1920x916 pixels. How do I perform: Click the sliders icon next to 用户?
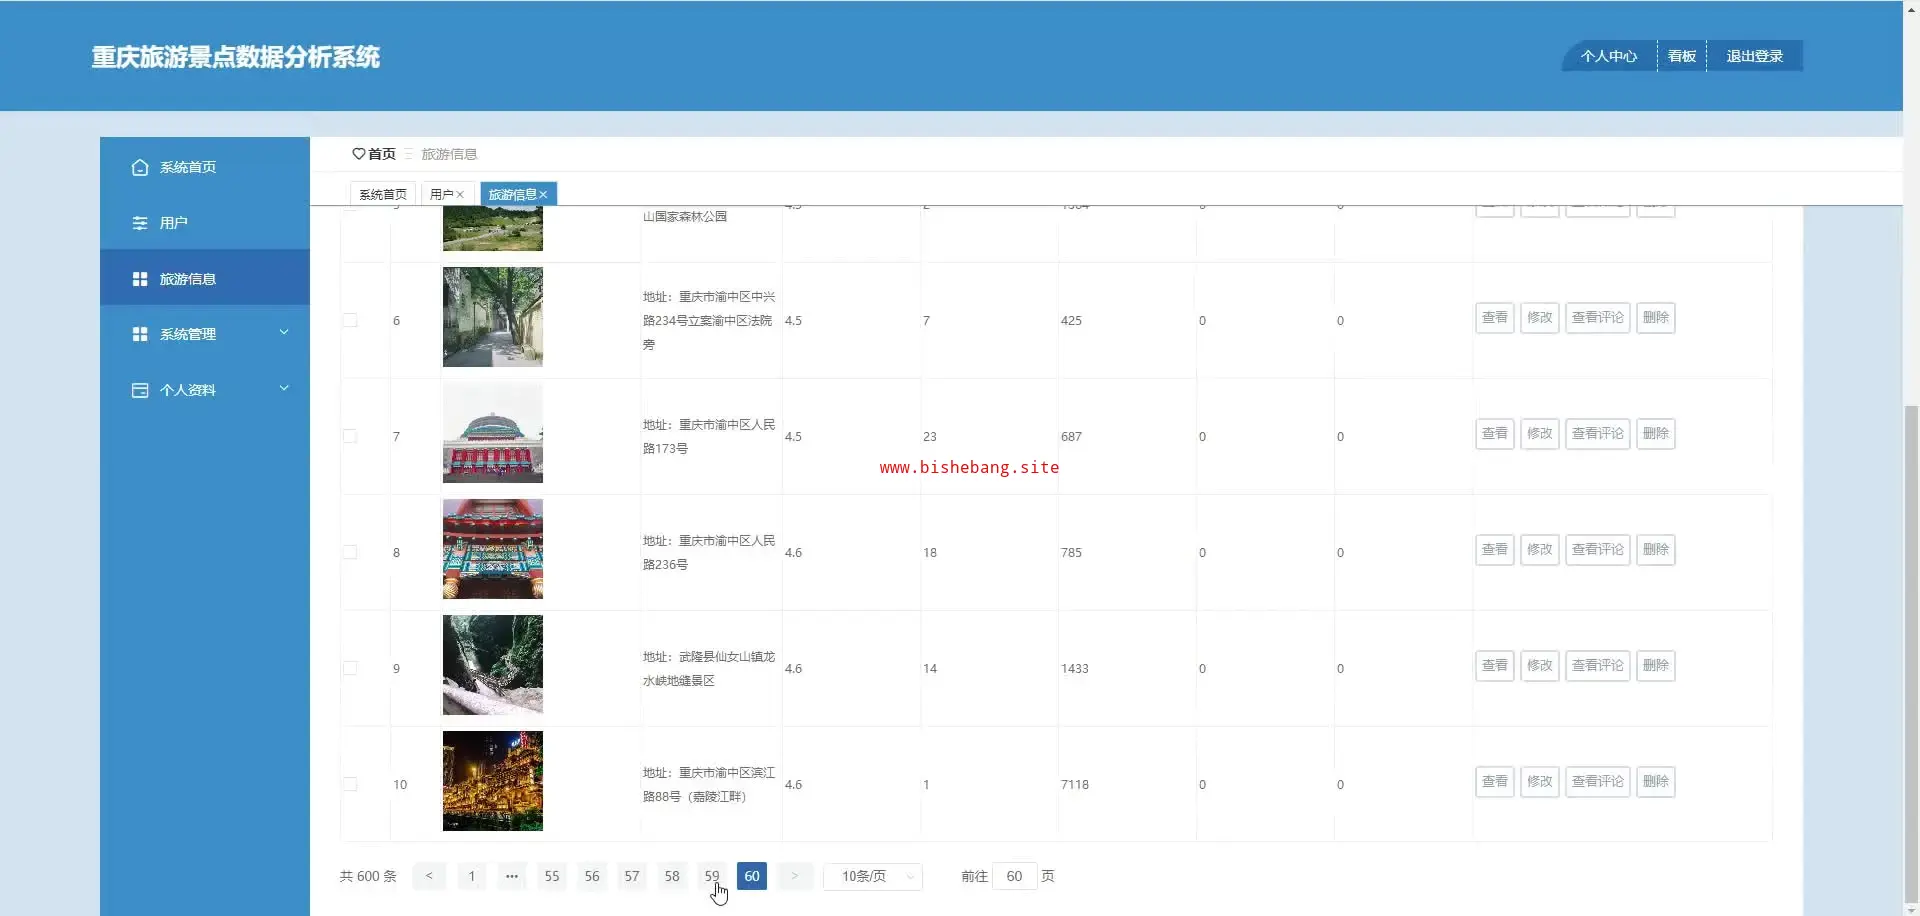(x=140, y=223)
